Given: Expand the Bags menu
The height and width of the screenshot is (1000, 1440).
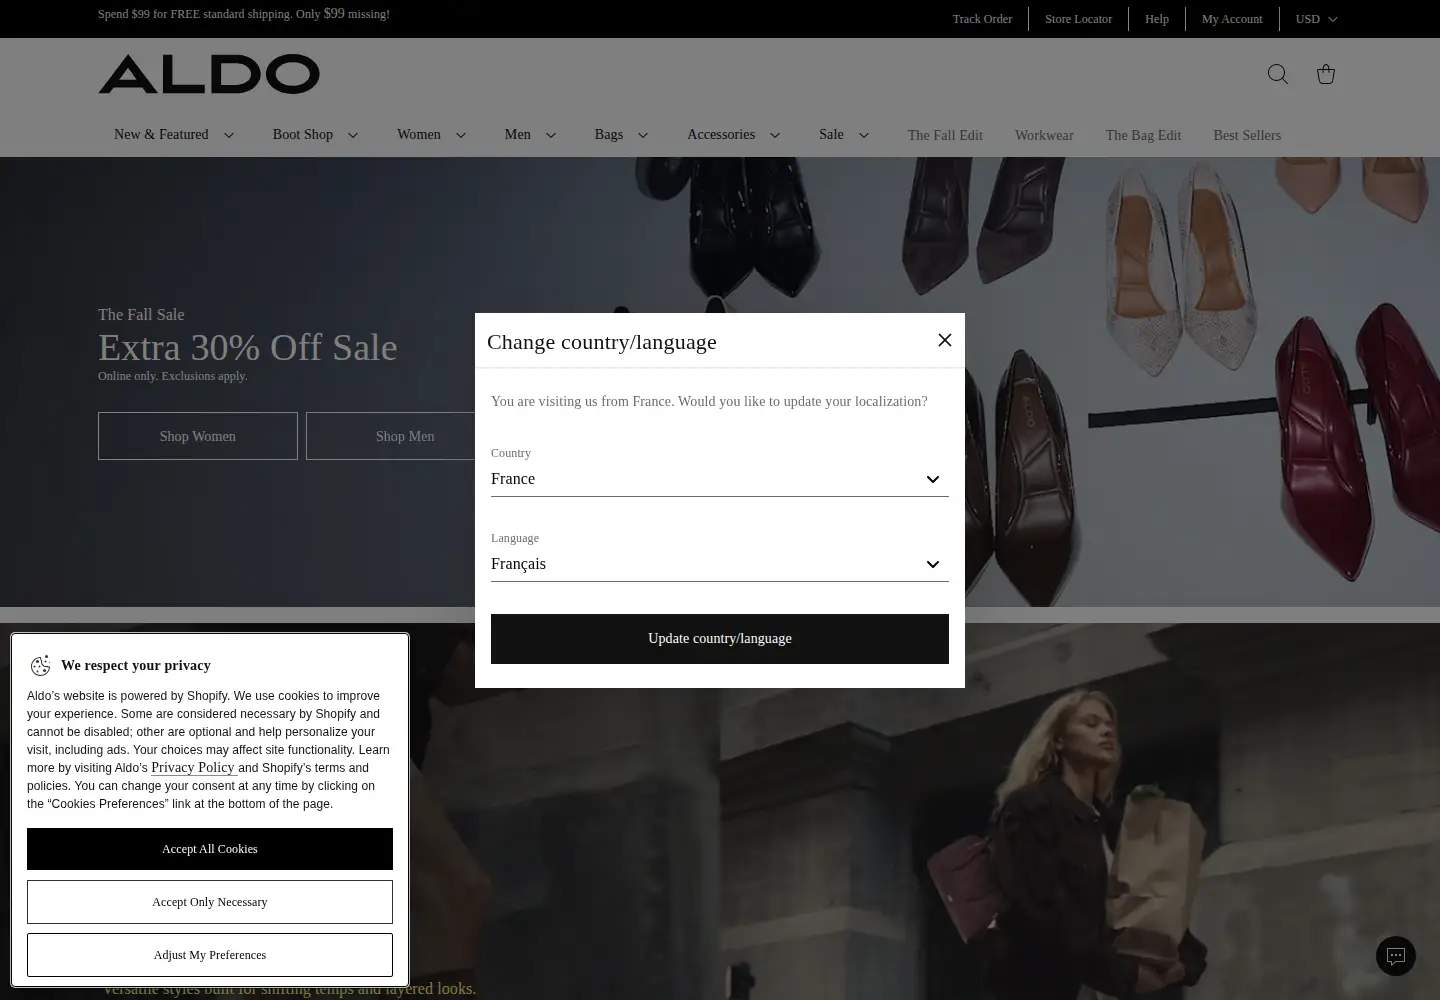Looking at the screenshot, I should (622, 135).
